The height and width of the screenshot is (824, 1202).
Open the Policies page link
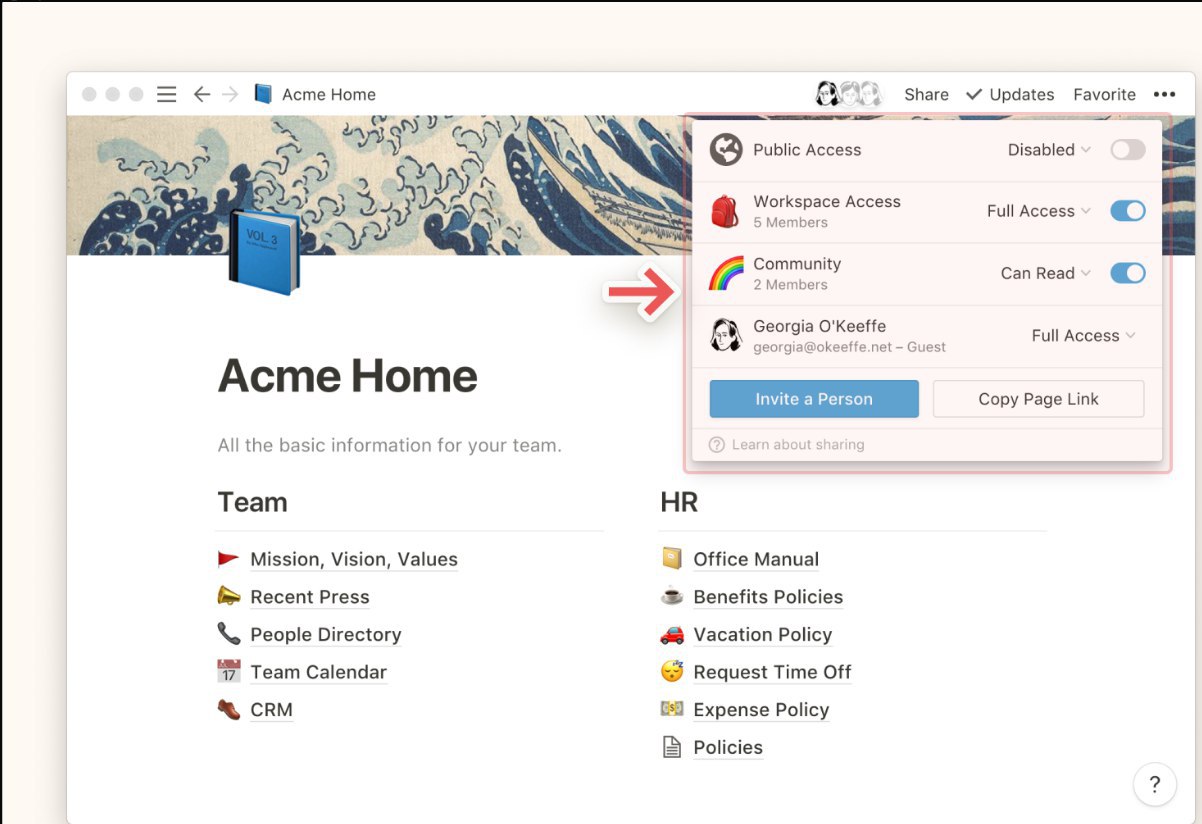[x=728, y=748]
